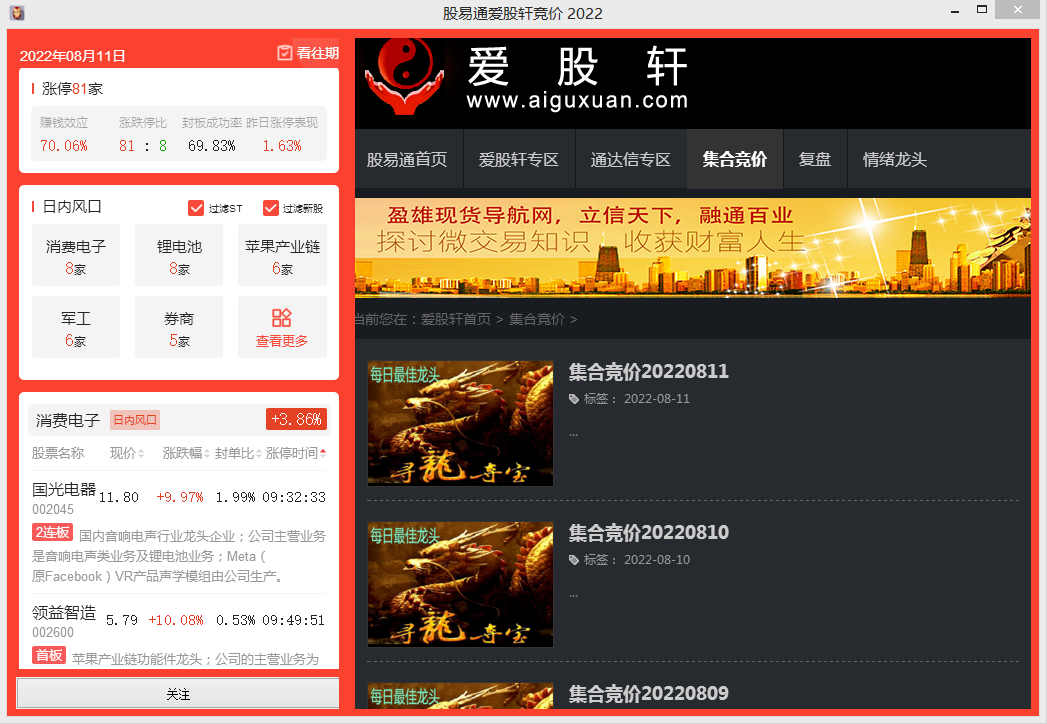The width and height of the screenshot is (1047, 724).
Task: Click the tag icon under 集合竞价20220810
Action: pyautogui.click(x=574, y=560)
